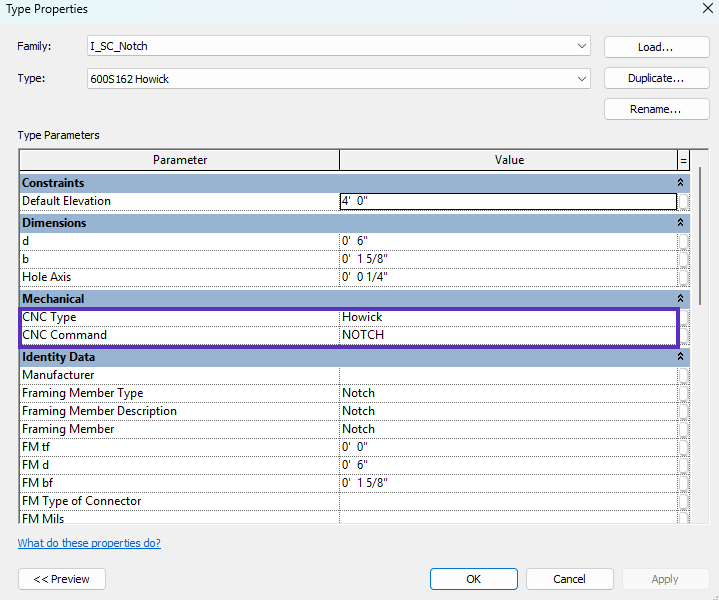Toggle the Default Elevation associate box
This screenshot has height=600, width=719.
pos(683,201)
